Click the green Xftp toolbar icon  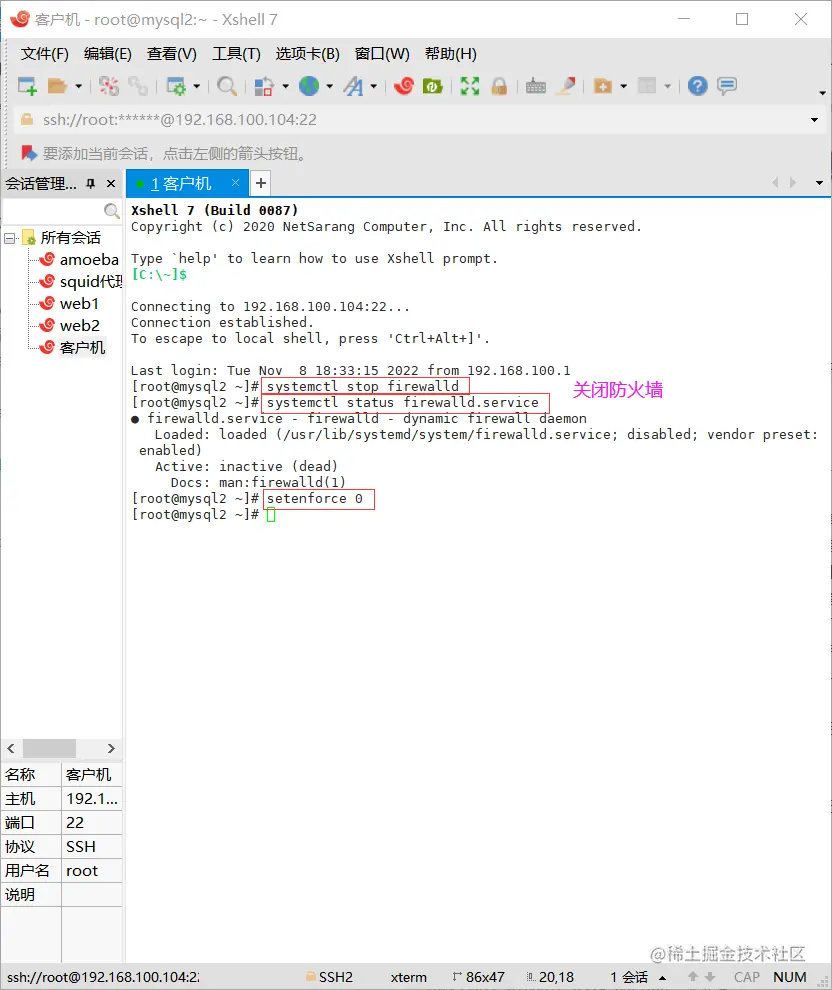point(433,86)
